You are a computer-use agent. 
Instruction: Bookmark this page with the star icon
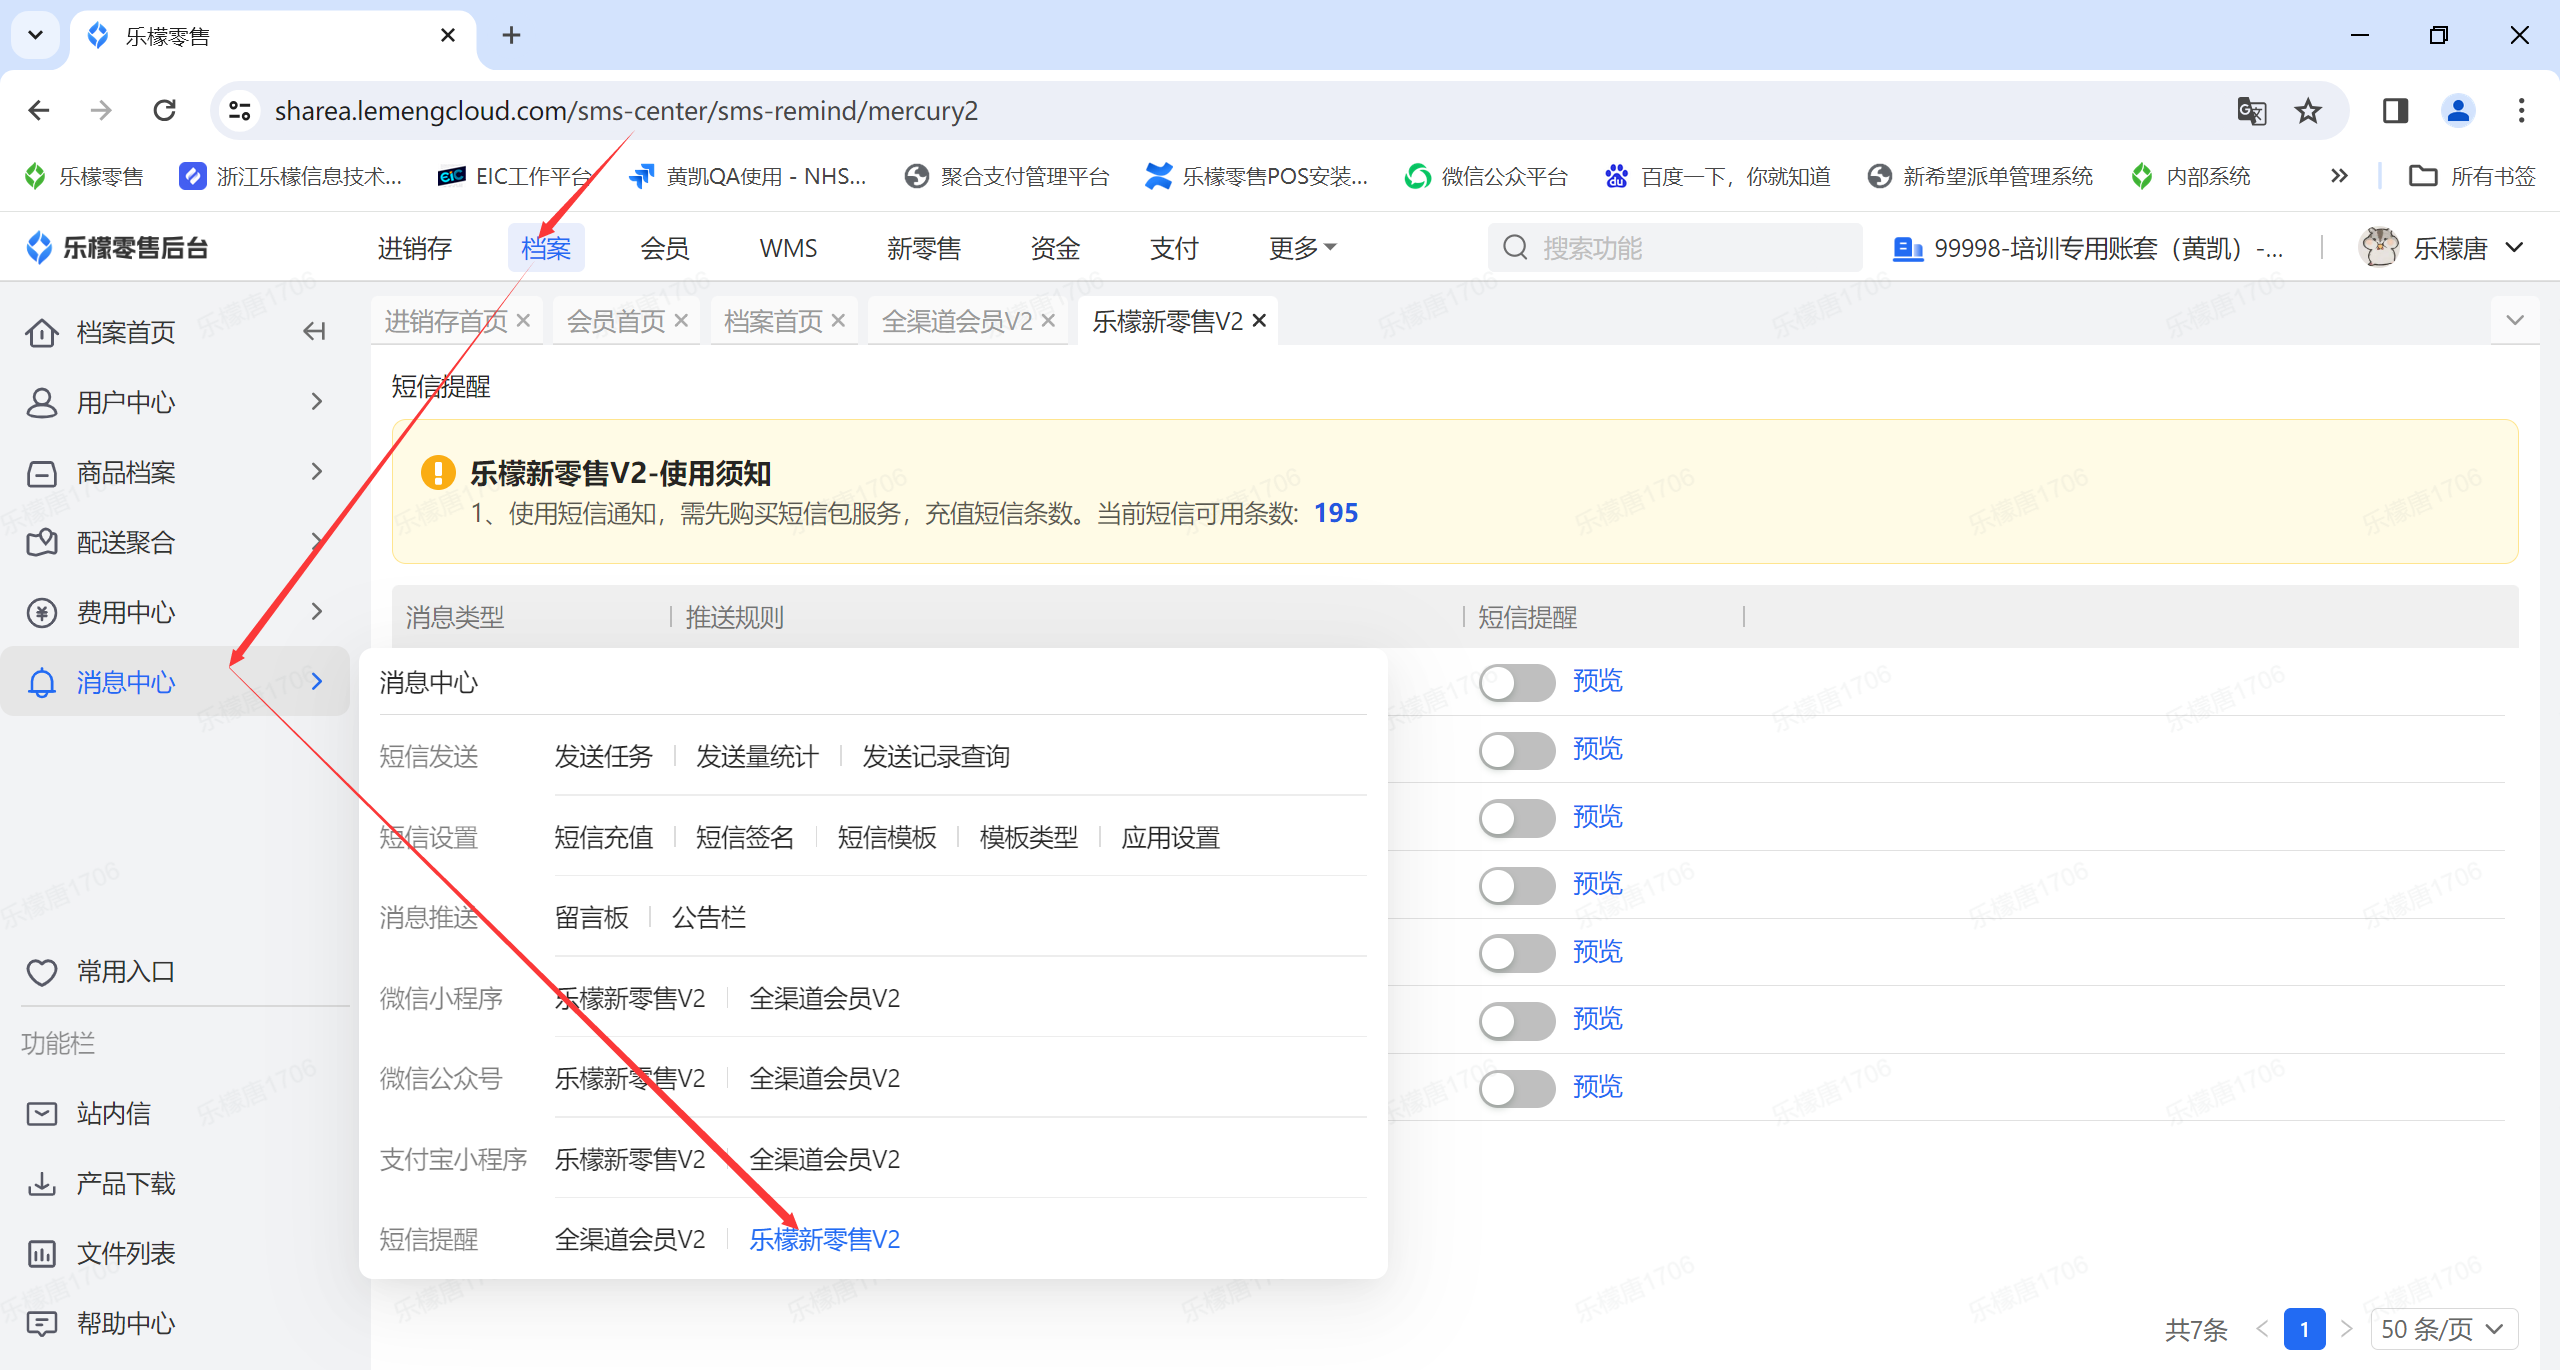(x=2308, y=110)
